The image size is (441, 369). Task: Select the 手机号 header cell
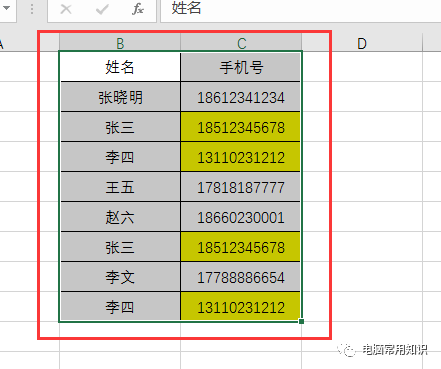click(241, 67)
